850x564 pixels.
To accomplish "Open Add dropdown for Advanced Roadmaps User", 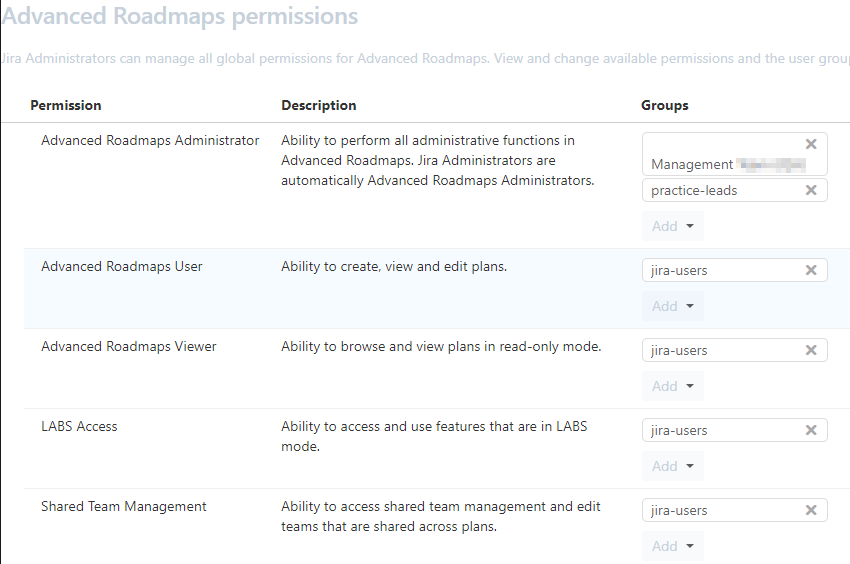I will (x=673, y=306).
